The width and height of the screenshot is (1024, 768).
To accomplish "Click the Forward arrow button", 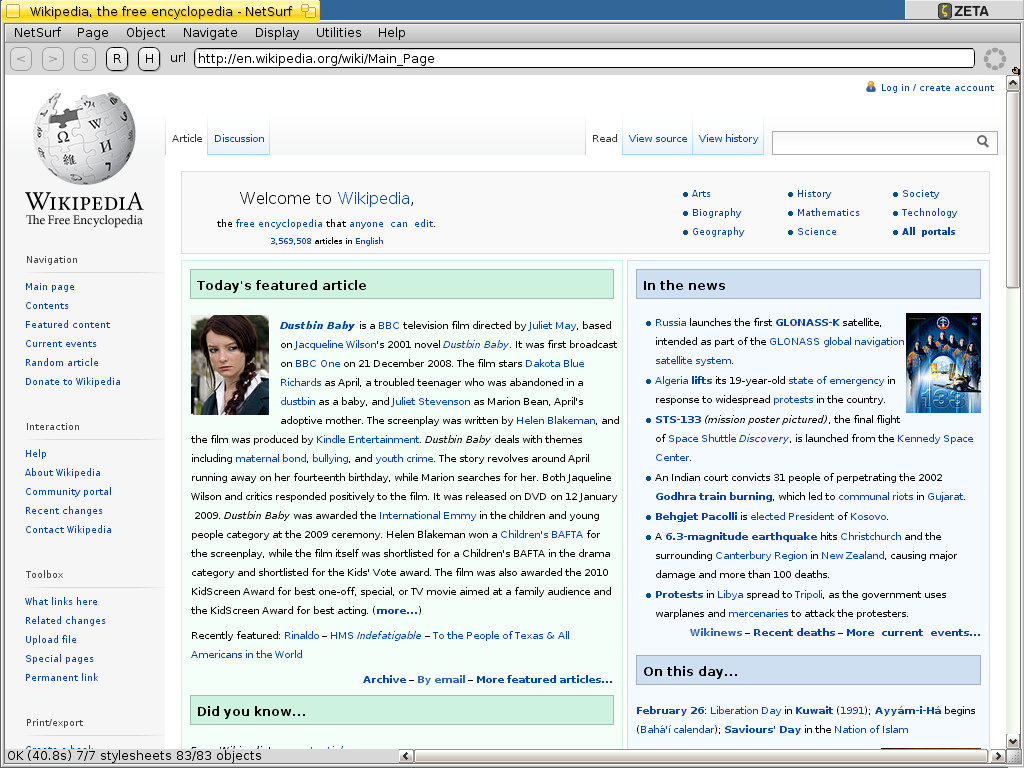I will click(x=53, y=59).
